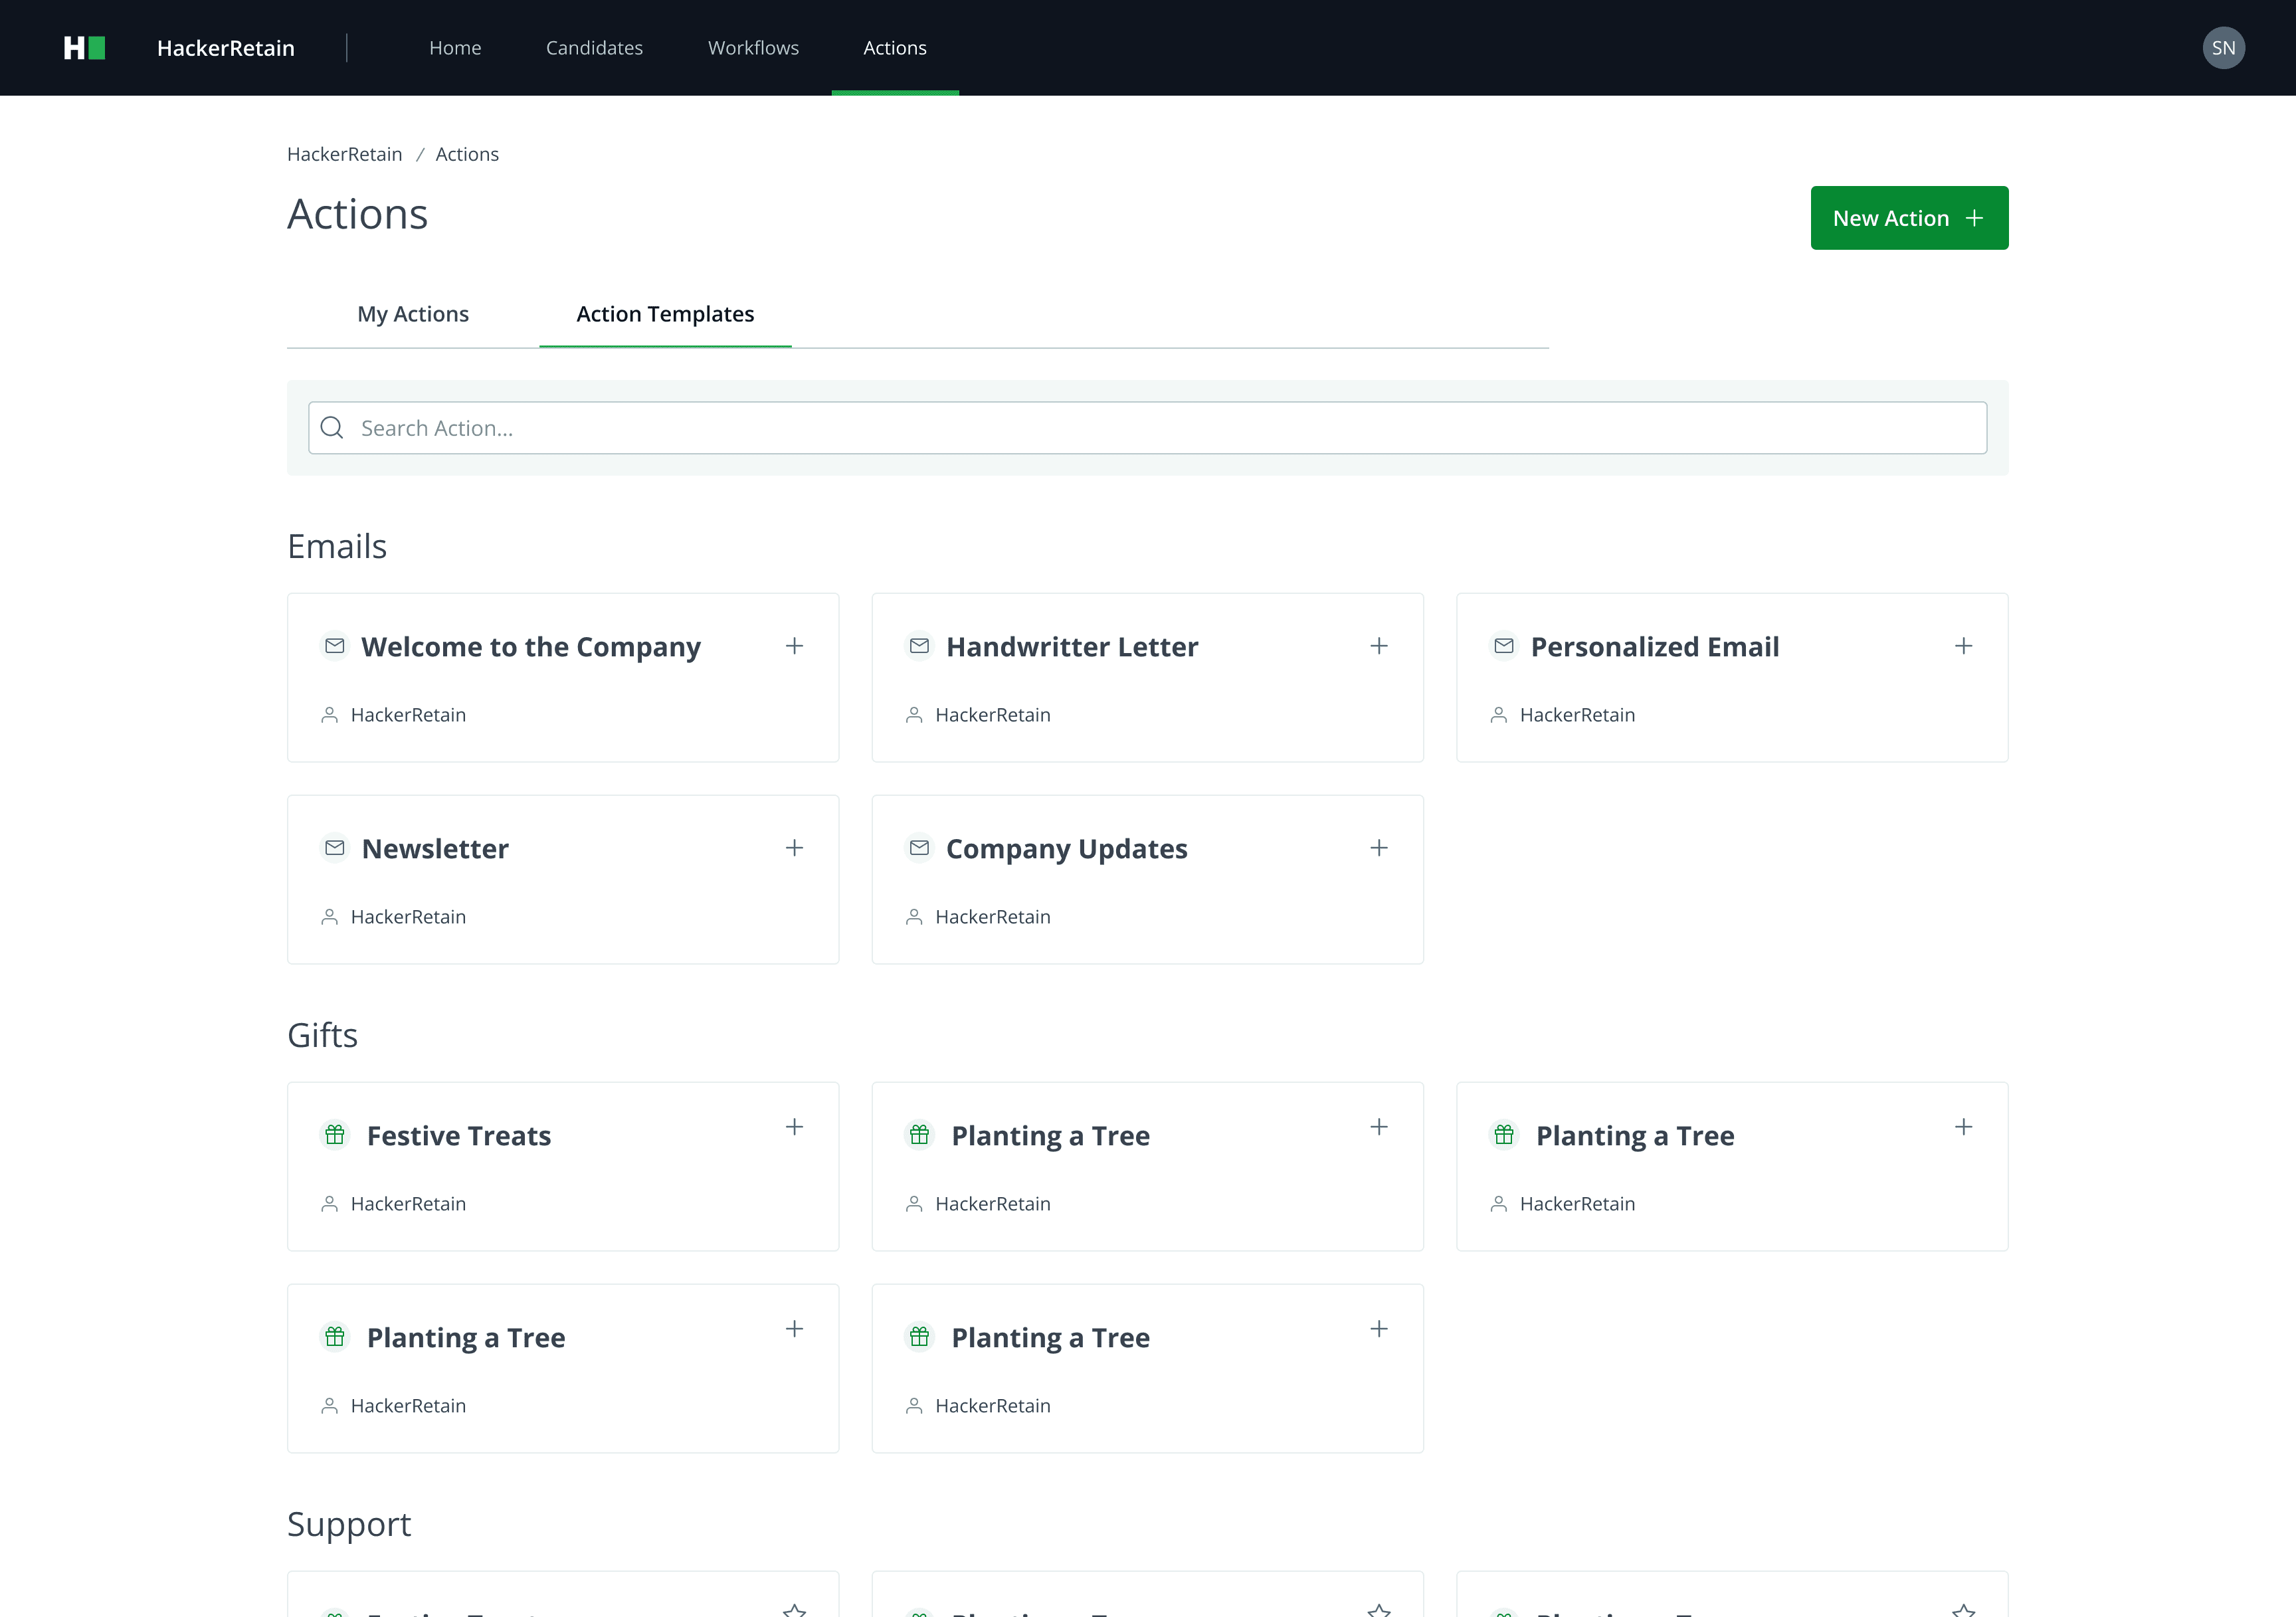Click the person icon on Festive Treats card

pos(329,1204)
